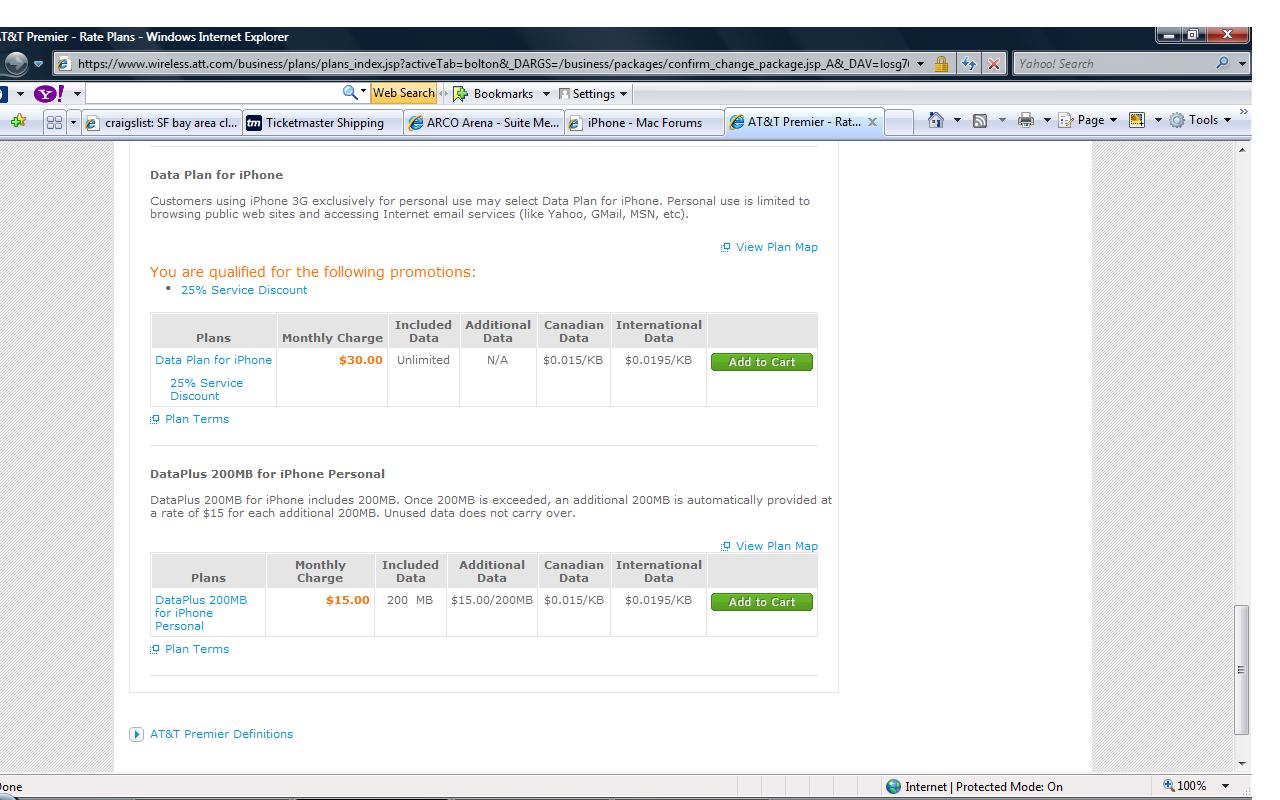Viewport: 1280px width, 800px height.
Task: Click the View Plan Map icon for Data Plan
Action: 726,247
